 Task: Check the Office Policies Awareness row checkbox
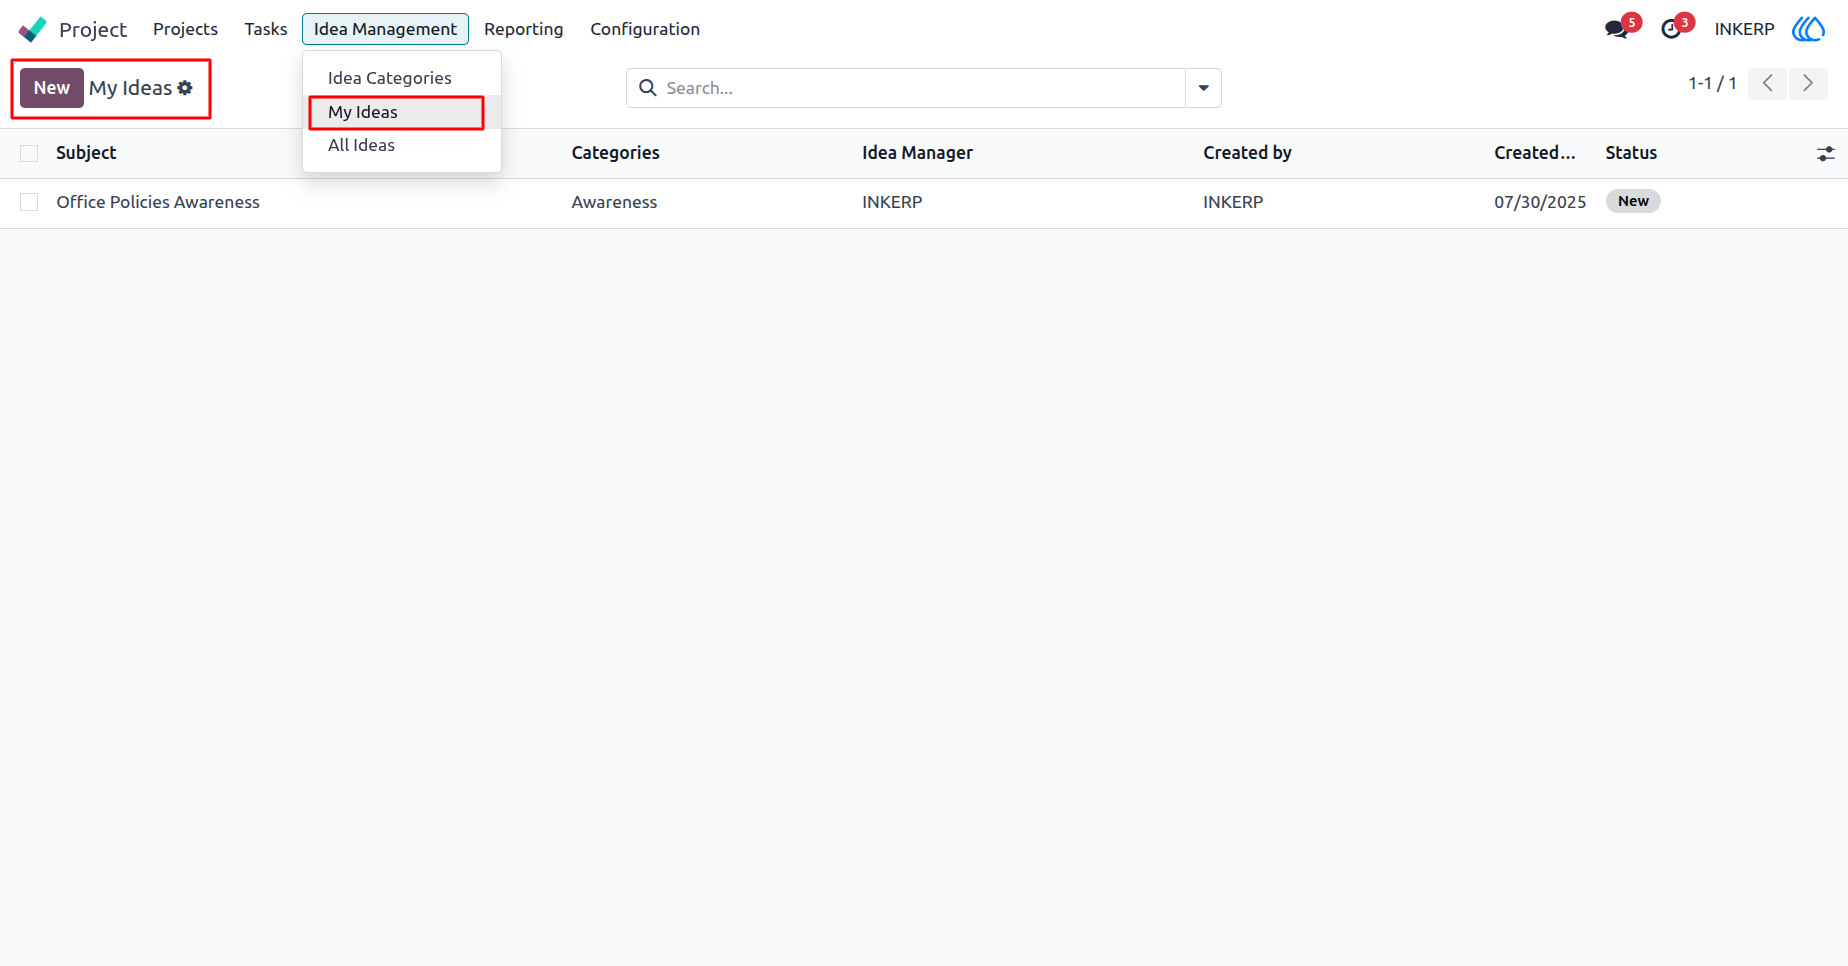(29, 202)
